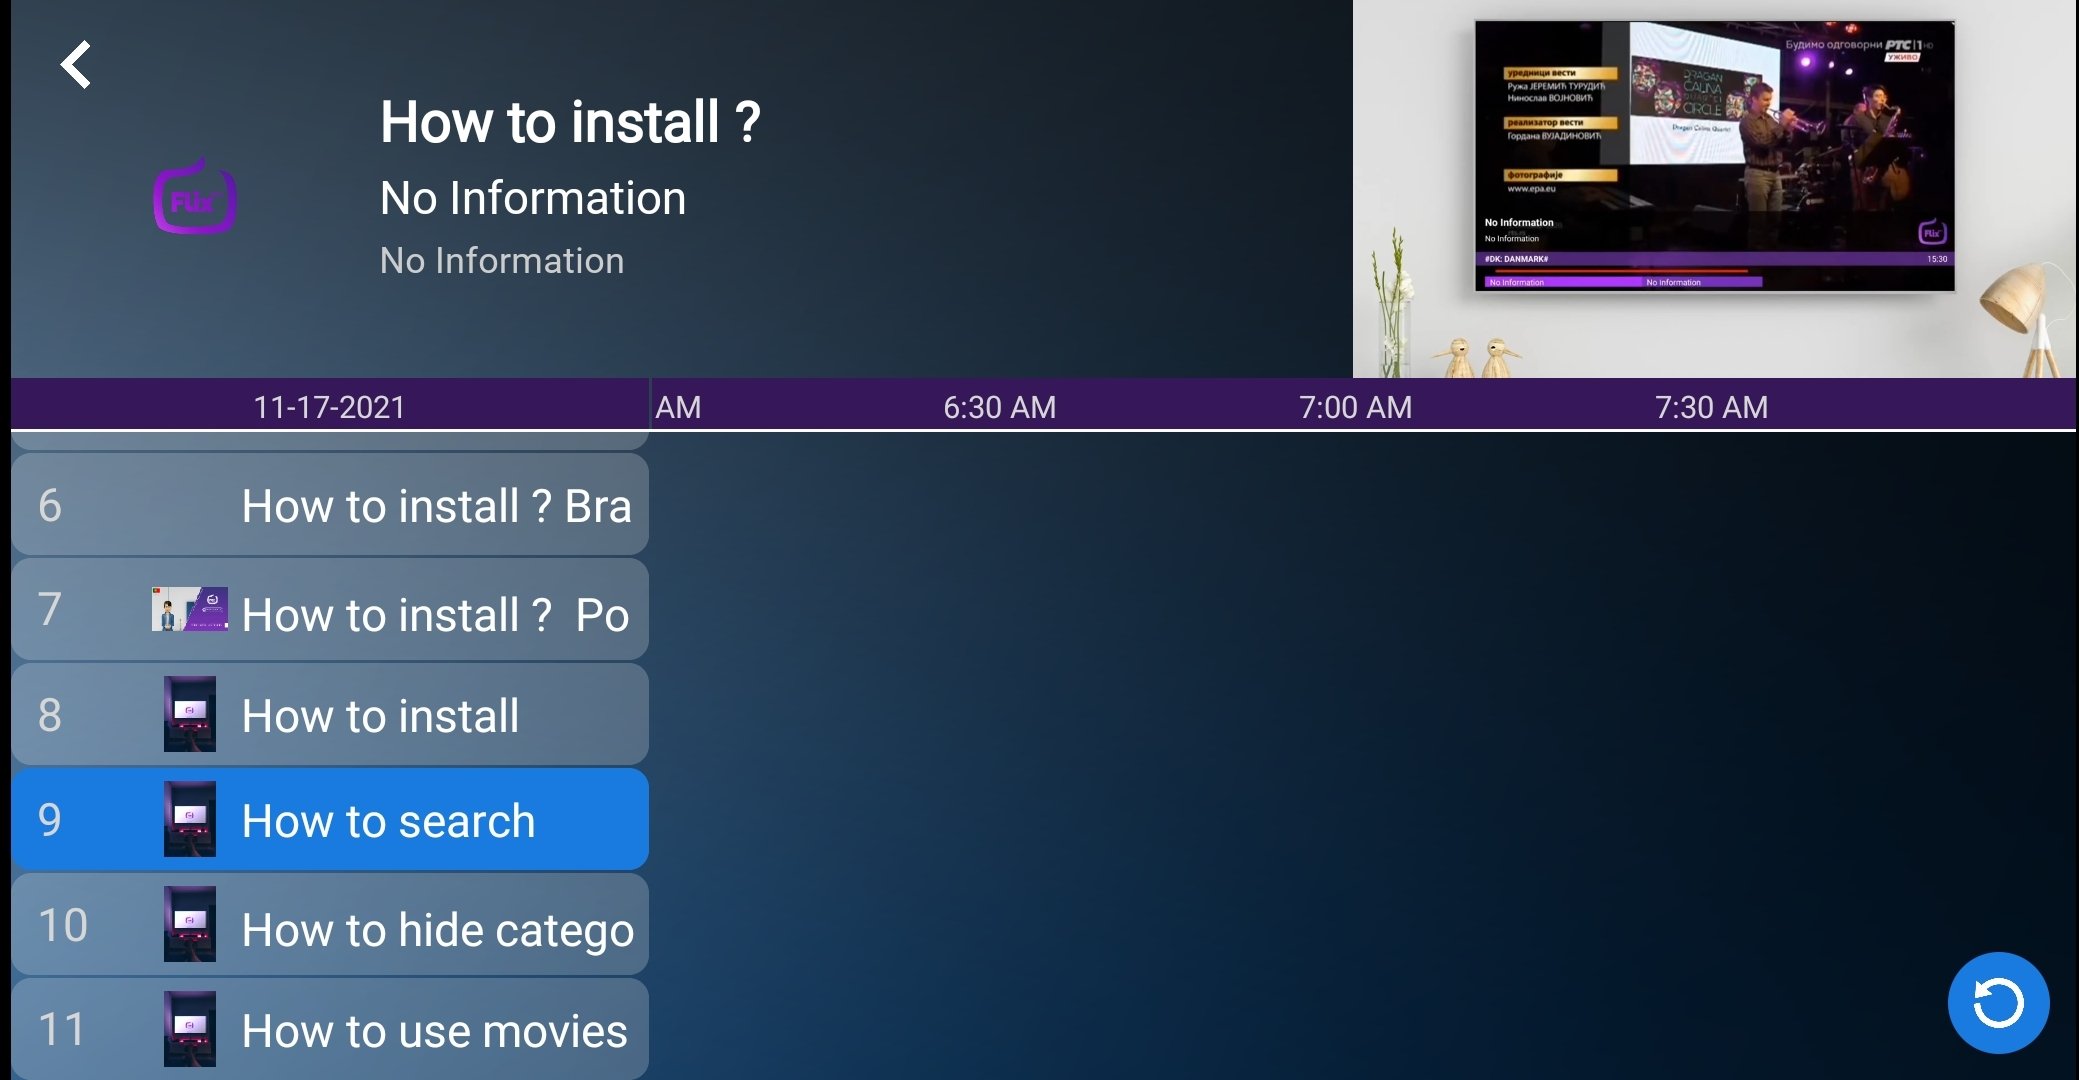This screenshot has height=1080, width=2079.
Task: Select the AM time slot header
Action: pyautogui.click(x=678, y=404)
